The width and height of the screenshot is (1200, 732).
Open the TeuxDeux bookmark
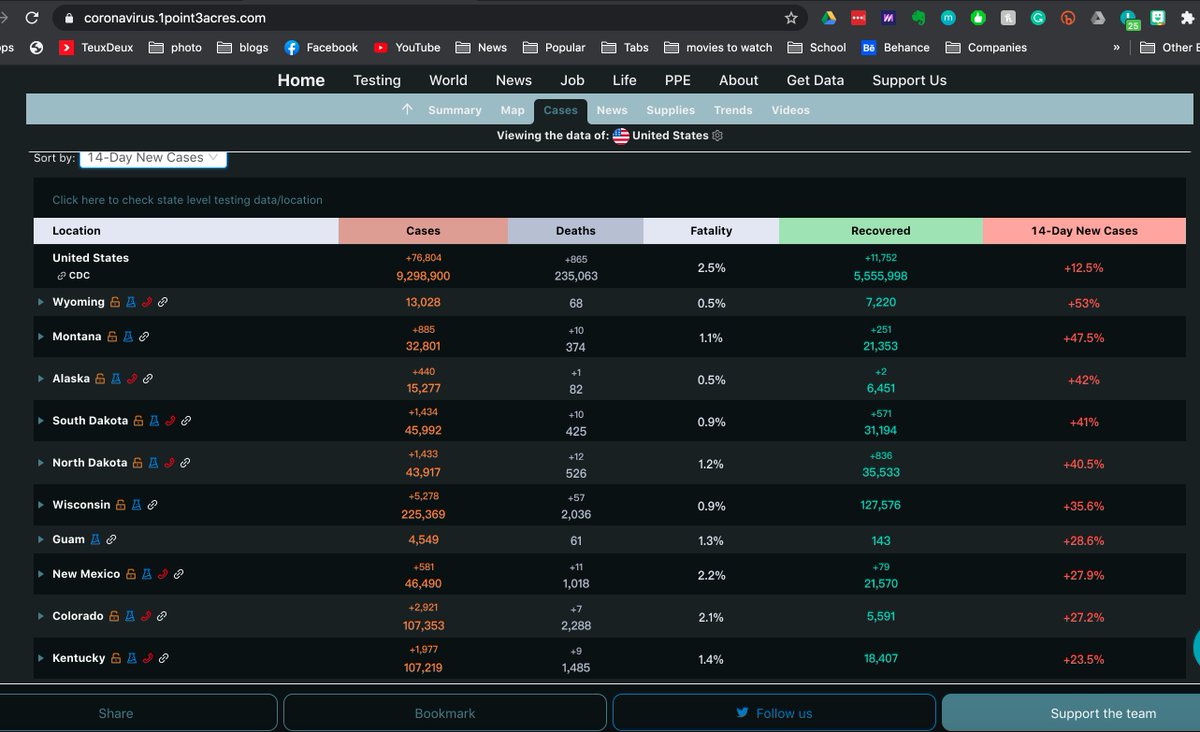point(98,47)
